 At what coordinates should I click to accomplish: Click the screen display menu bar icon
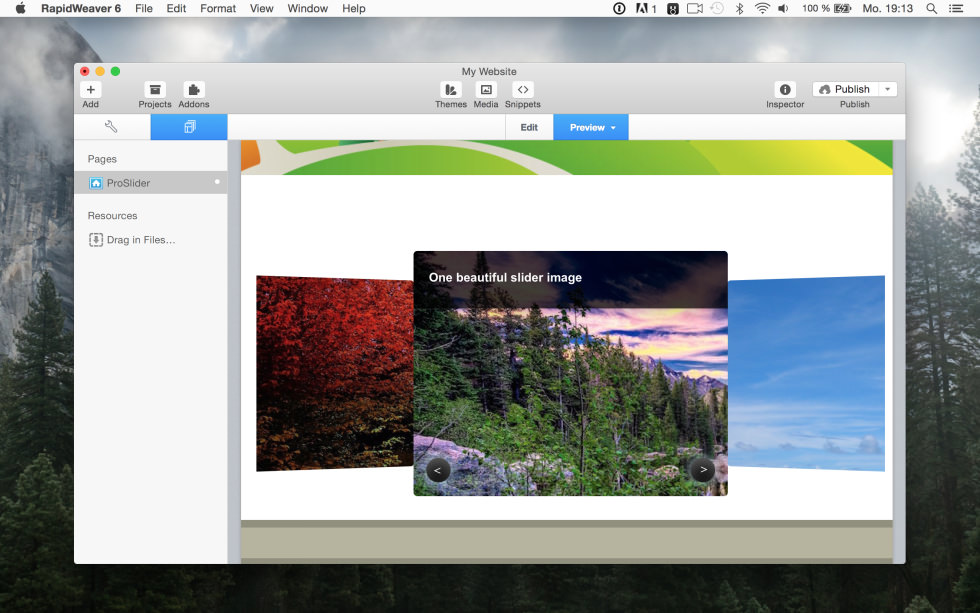(695, 8)
